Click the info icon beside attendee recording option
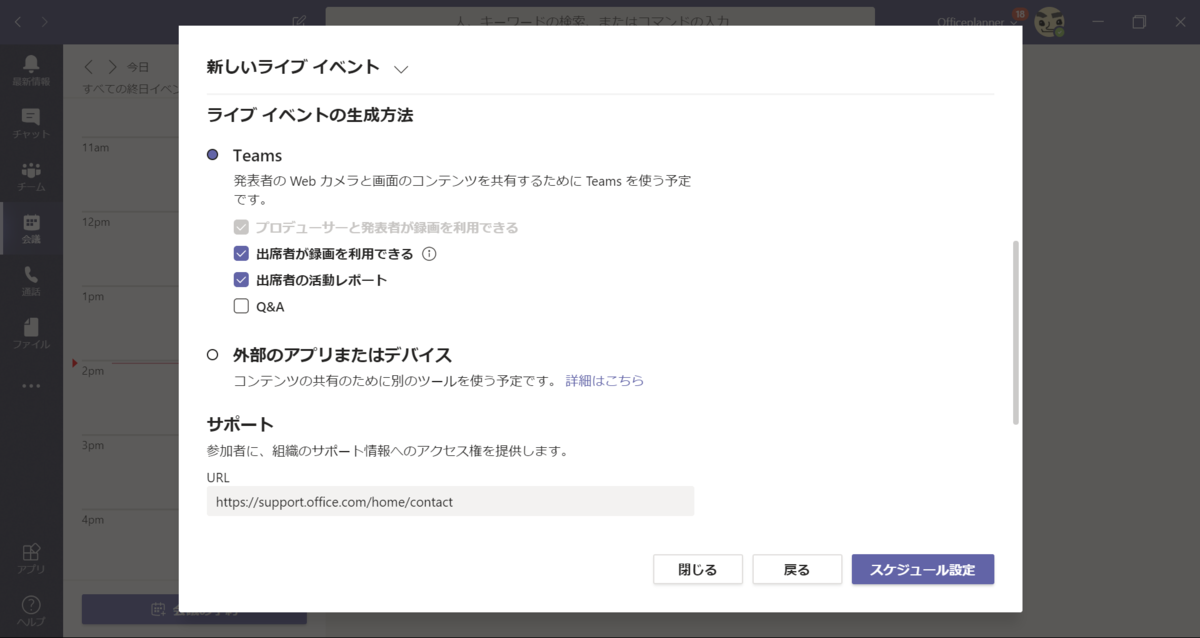This screenshot has width=1200, height=638. click(429, 254)
